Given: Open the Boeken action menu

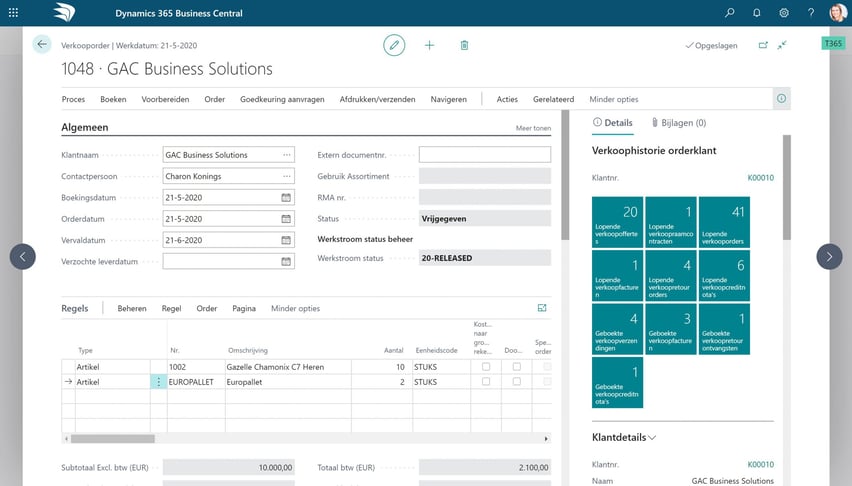Looking at the screenshot, I should coord(113,99).
